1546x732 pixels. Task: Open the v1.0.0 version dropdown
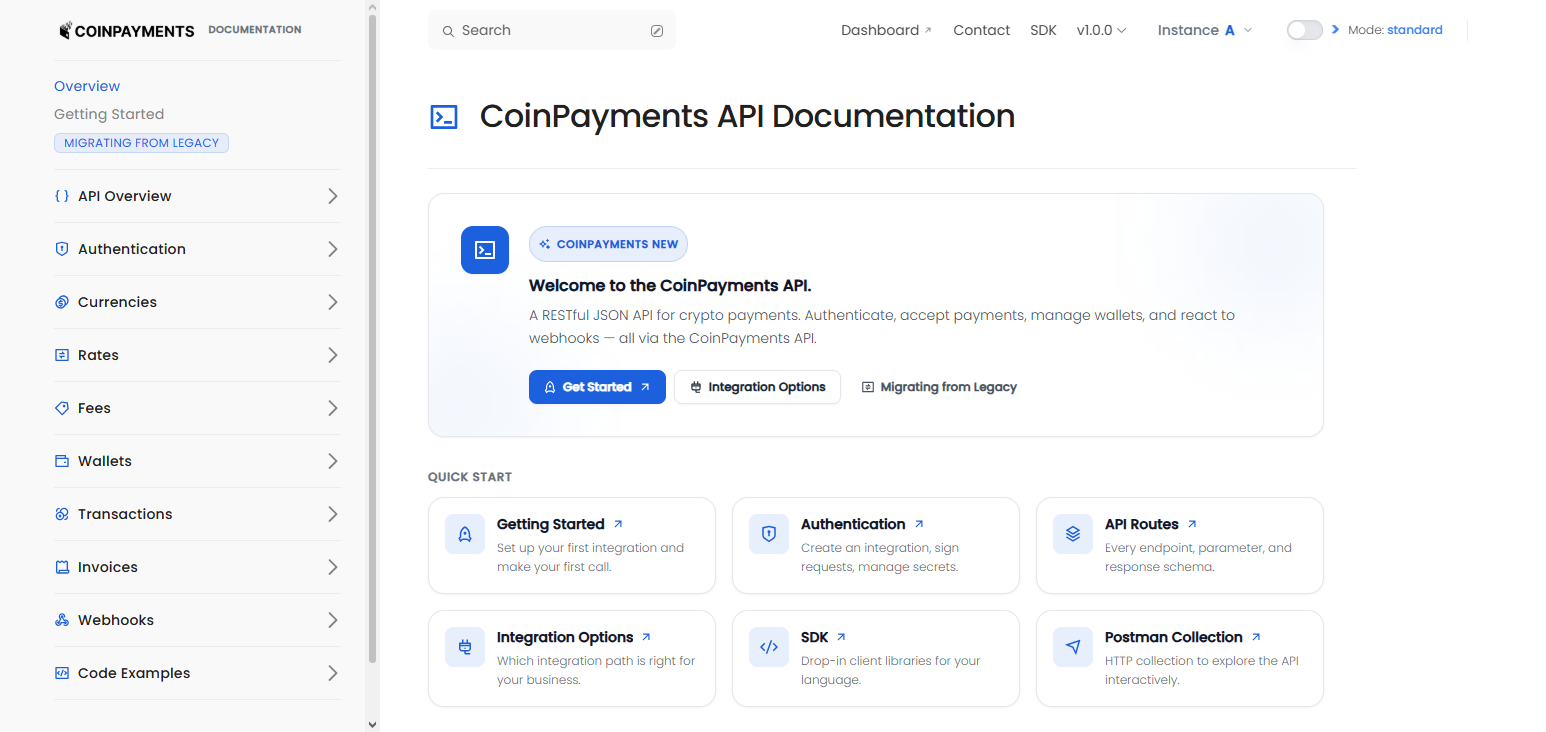point(1101,30)
